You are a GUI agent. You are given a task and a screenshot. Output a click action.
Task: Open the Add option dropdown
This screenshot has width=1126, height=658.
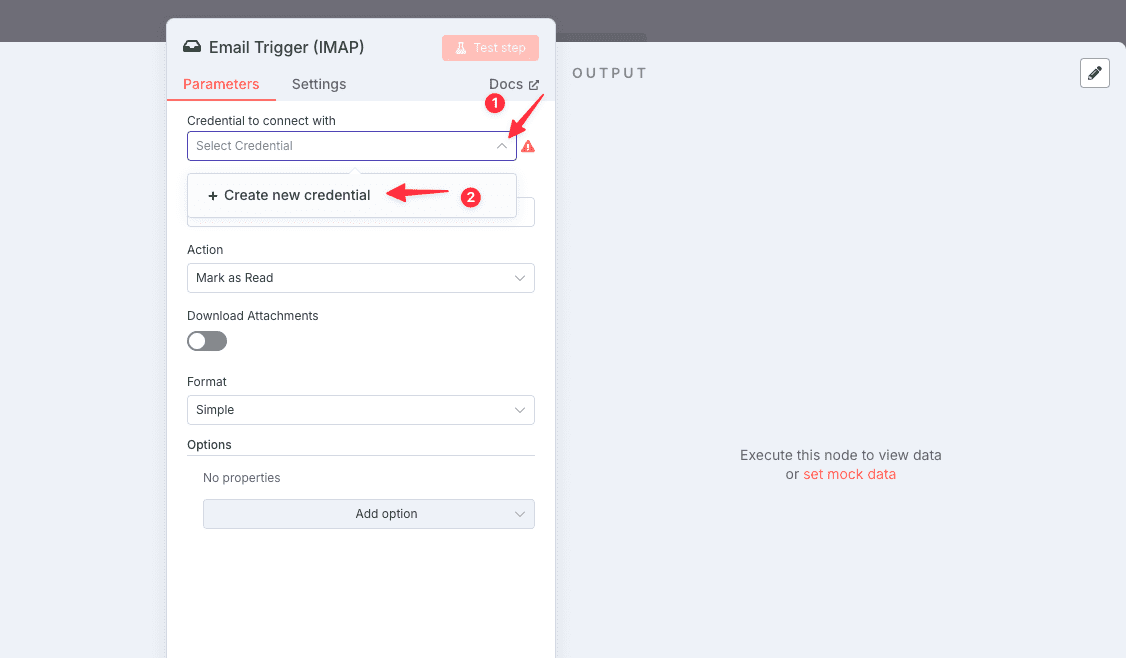pyautogui.click(x=368, y=514)
